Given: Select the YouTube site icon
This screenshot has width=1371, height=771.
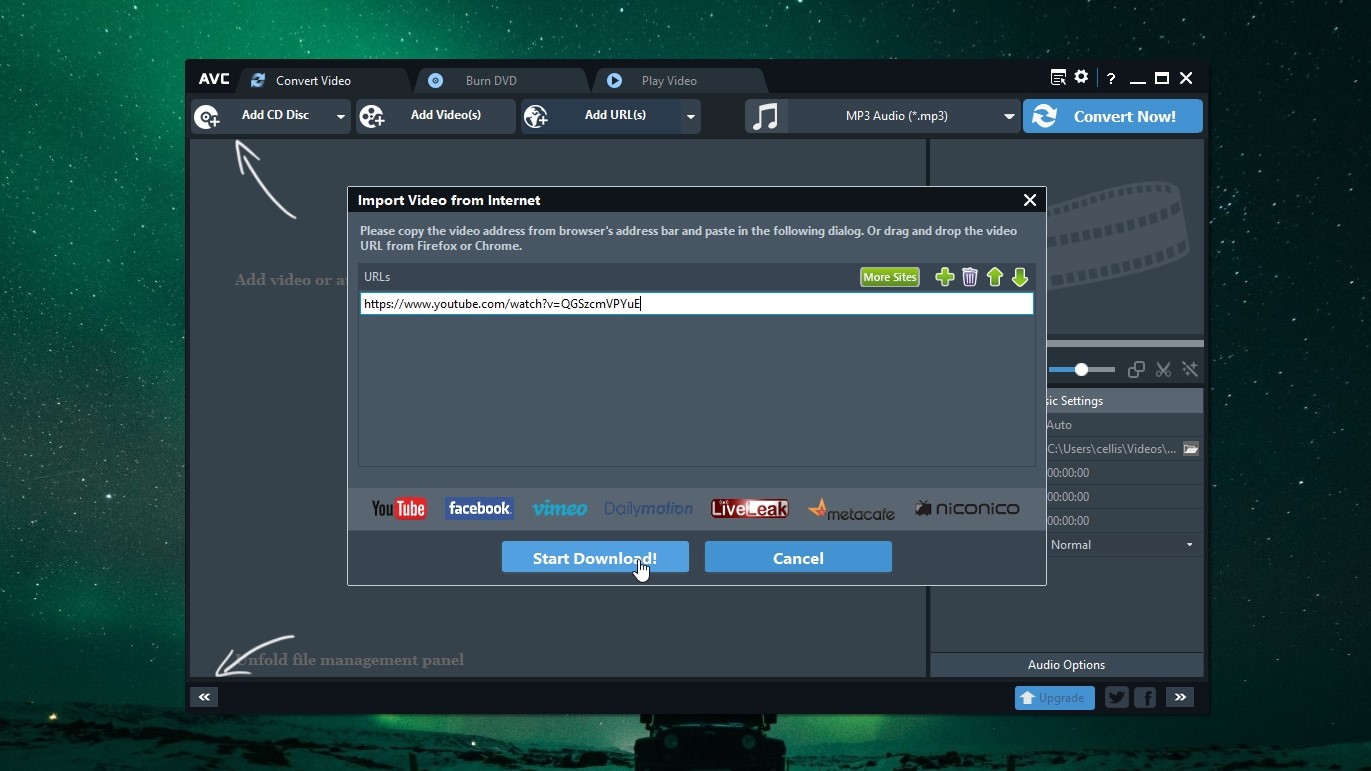Looking at the screenshot, I should pyautogui.click(x=398, y=508).
